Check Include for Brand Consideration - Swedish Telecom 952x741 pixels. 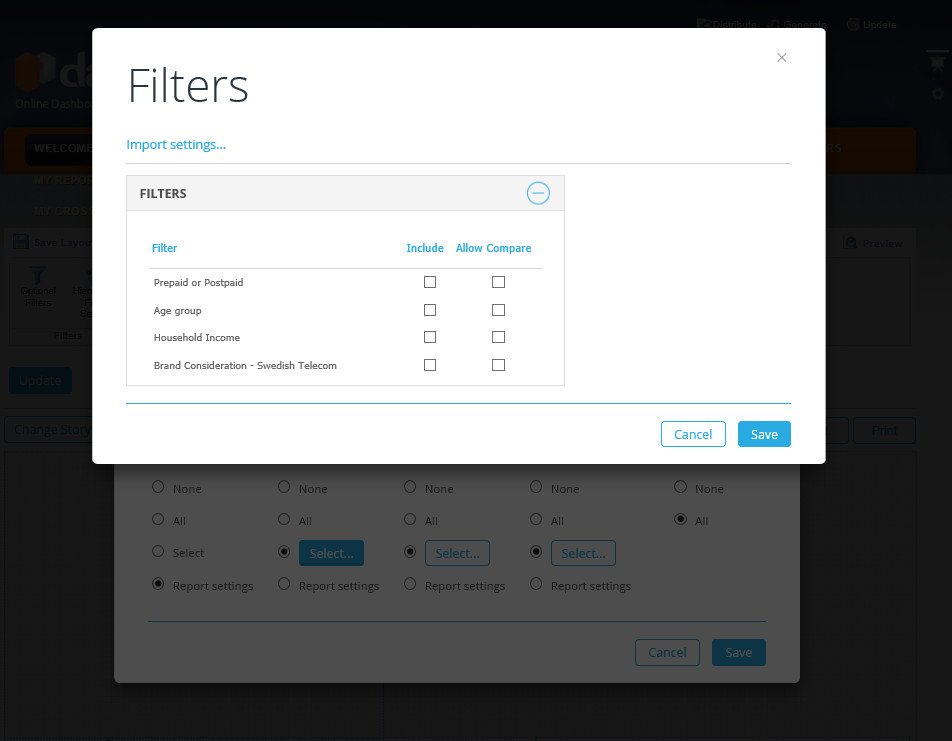430,364
